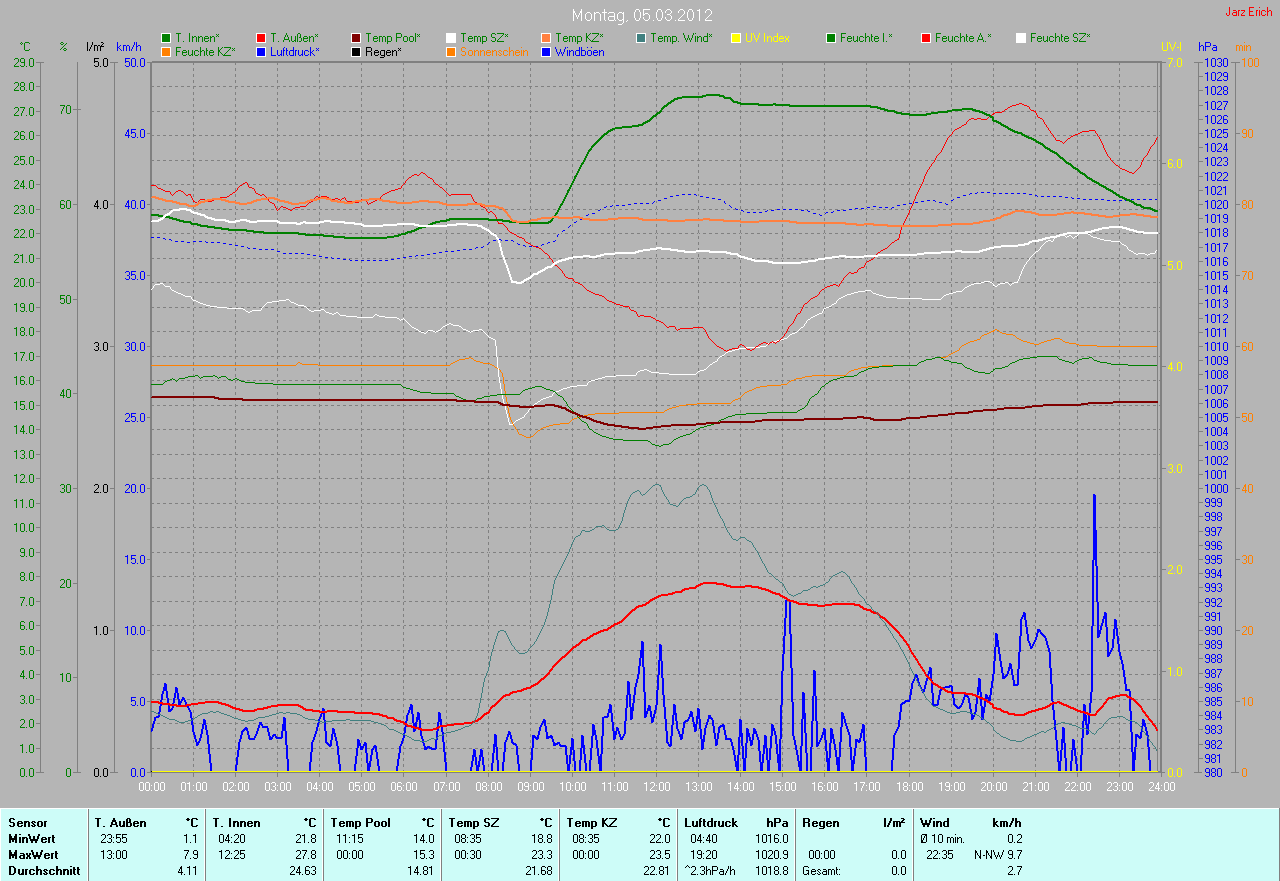Click the Jarz Erich text in corner
This screenshot has height=881, width=1280.
tap(1249, 12)
